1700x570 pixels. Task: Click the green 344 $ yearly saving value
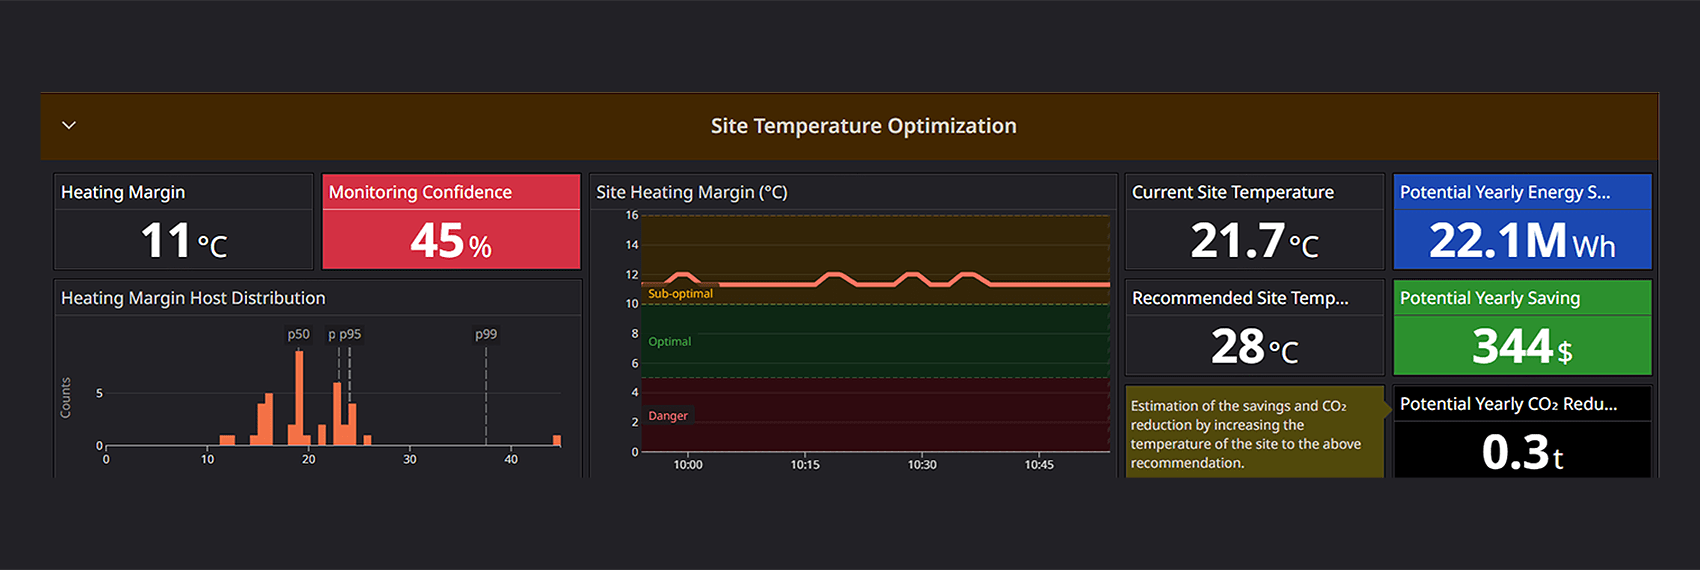point(1521,347)
